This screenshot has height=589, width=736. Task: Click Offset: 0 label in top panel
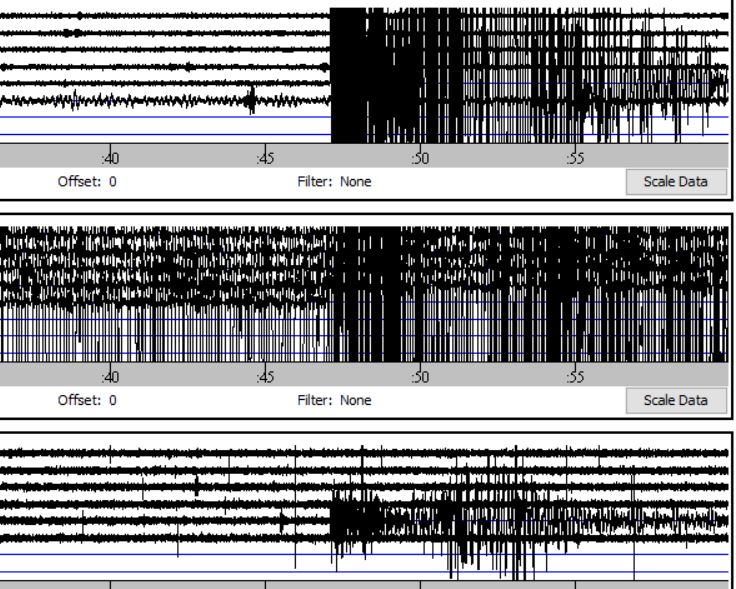point(87,182)
